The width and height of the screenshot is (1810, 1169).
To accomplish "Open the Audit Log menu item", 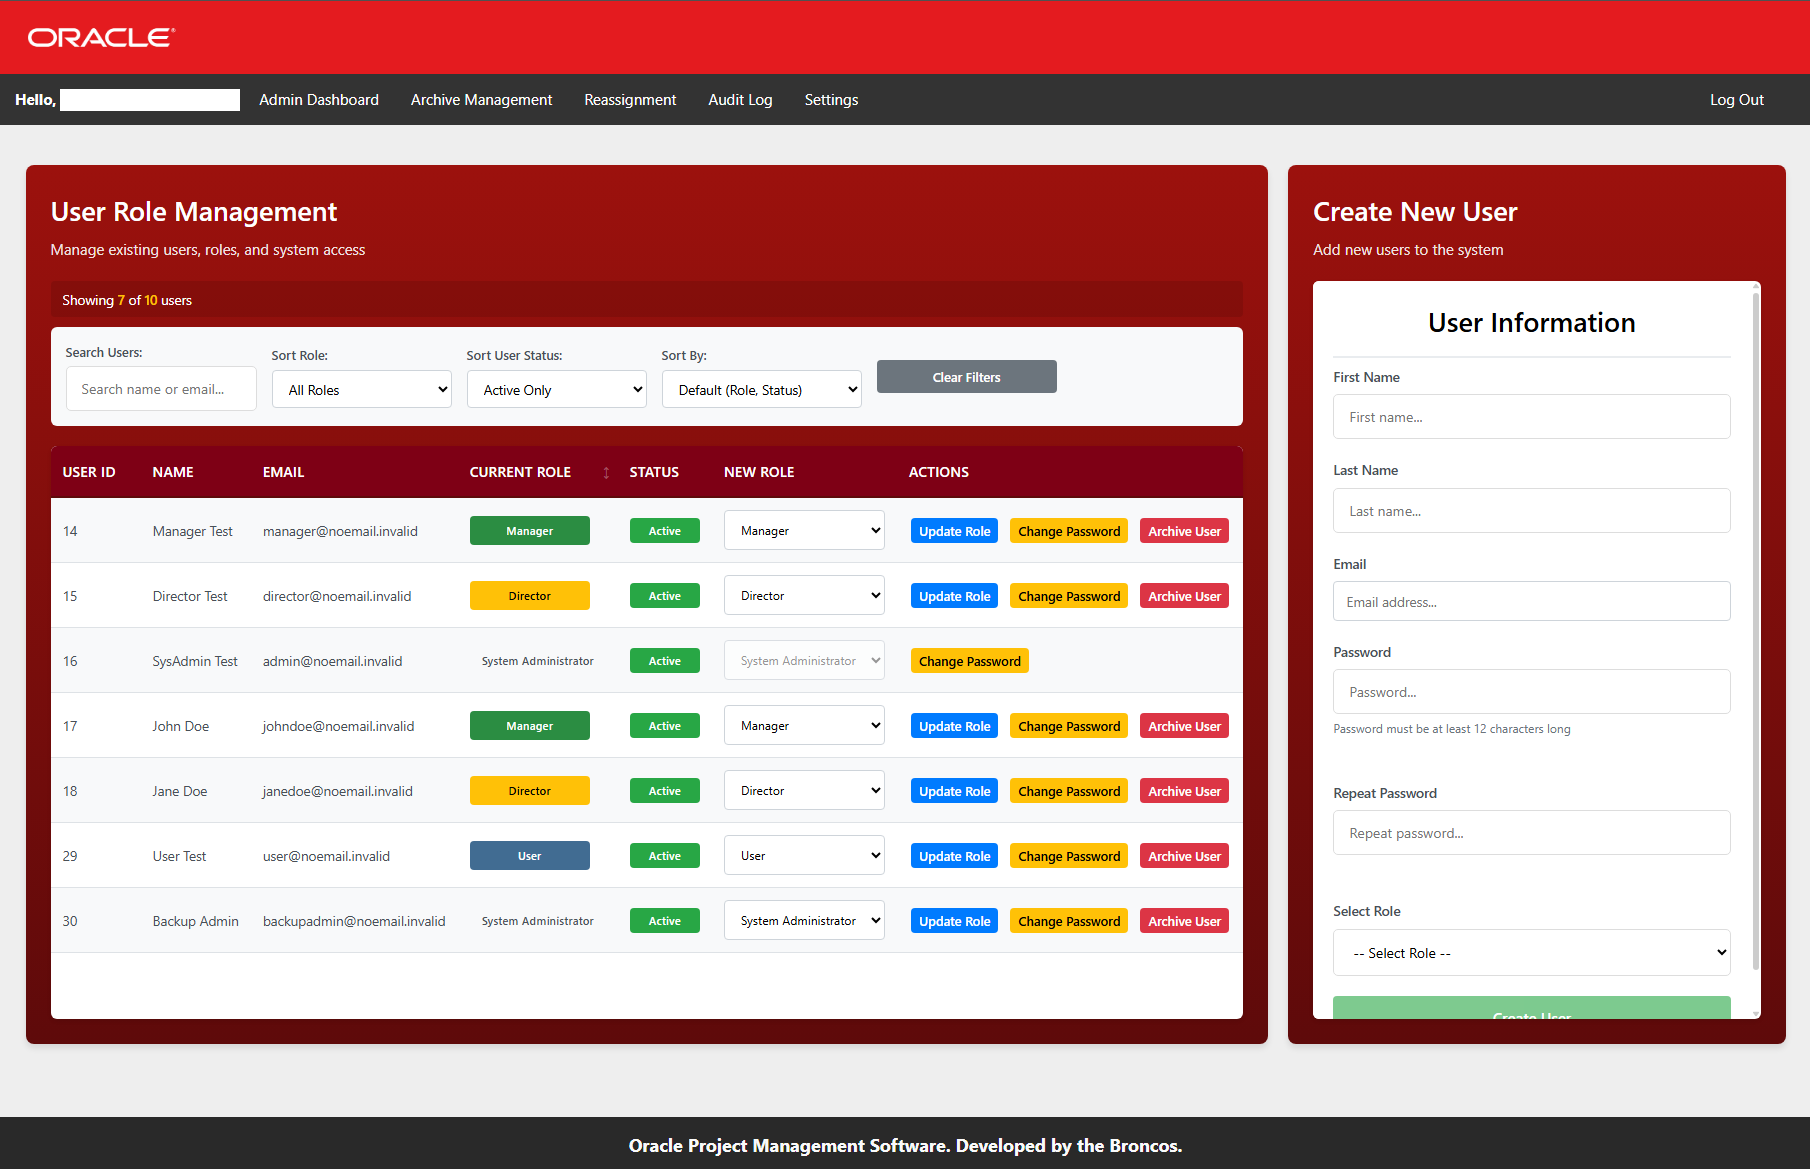I will [x=740, y=100].
